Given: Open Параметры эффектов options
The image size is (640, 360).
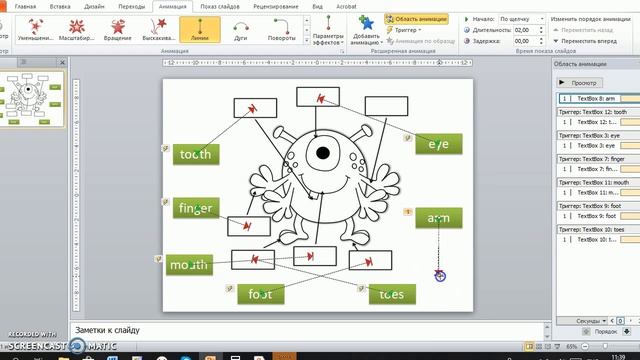Looking at the screenshot, I should point(328,30).
